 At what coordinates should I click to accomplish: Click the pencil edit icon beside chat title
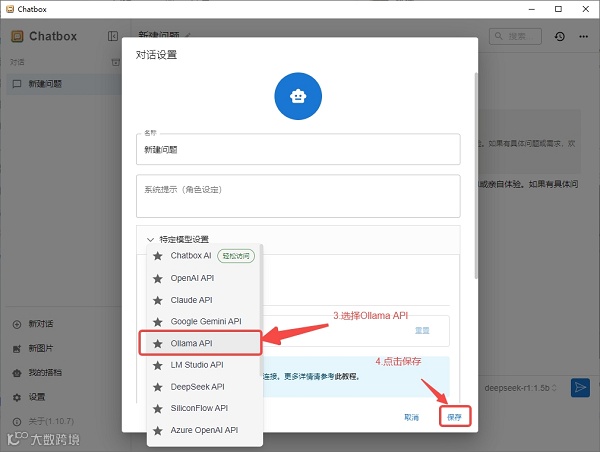pos(188,35)
